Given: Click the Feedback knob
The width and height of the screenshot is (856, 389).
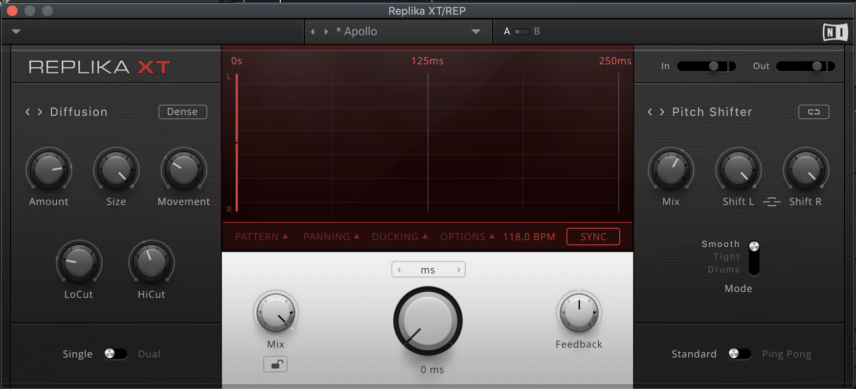Looking at the screenshot, I should point(579,312).
